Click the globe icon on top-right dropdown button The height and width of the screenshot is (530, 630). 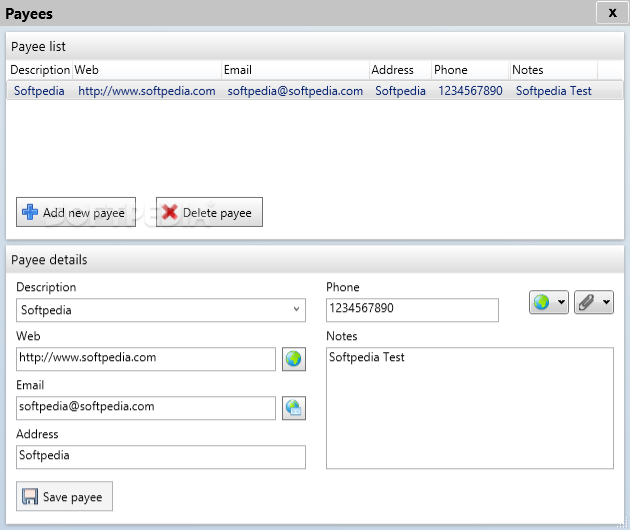542,302
